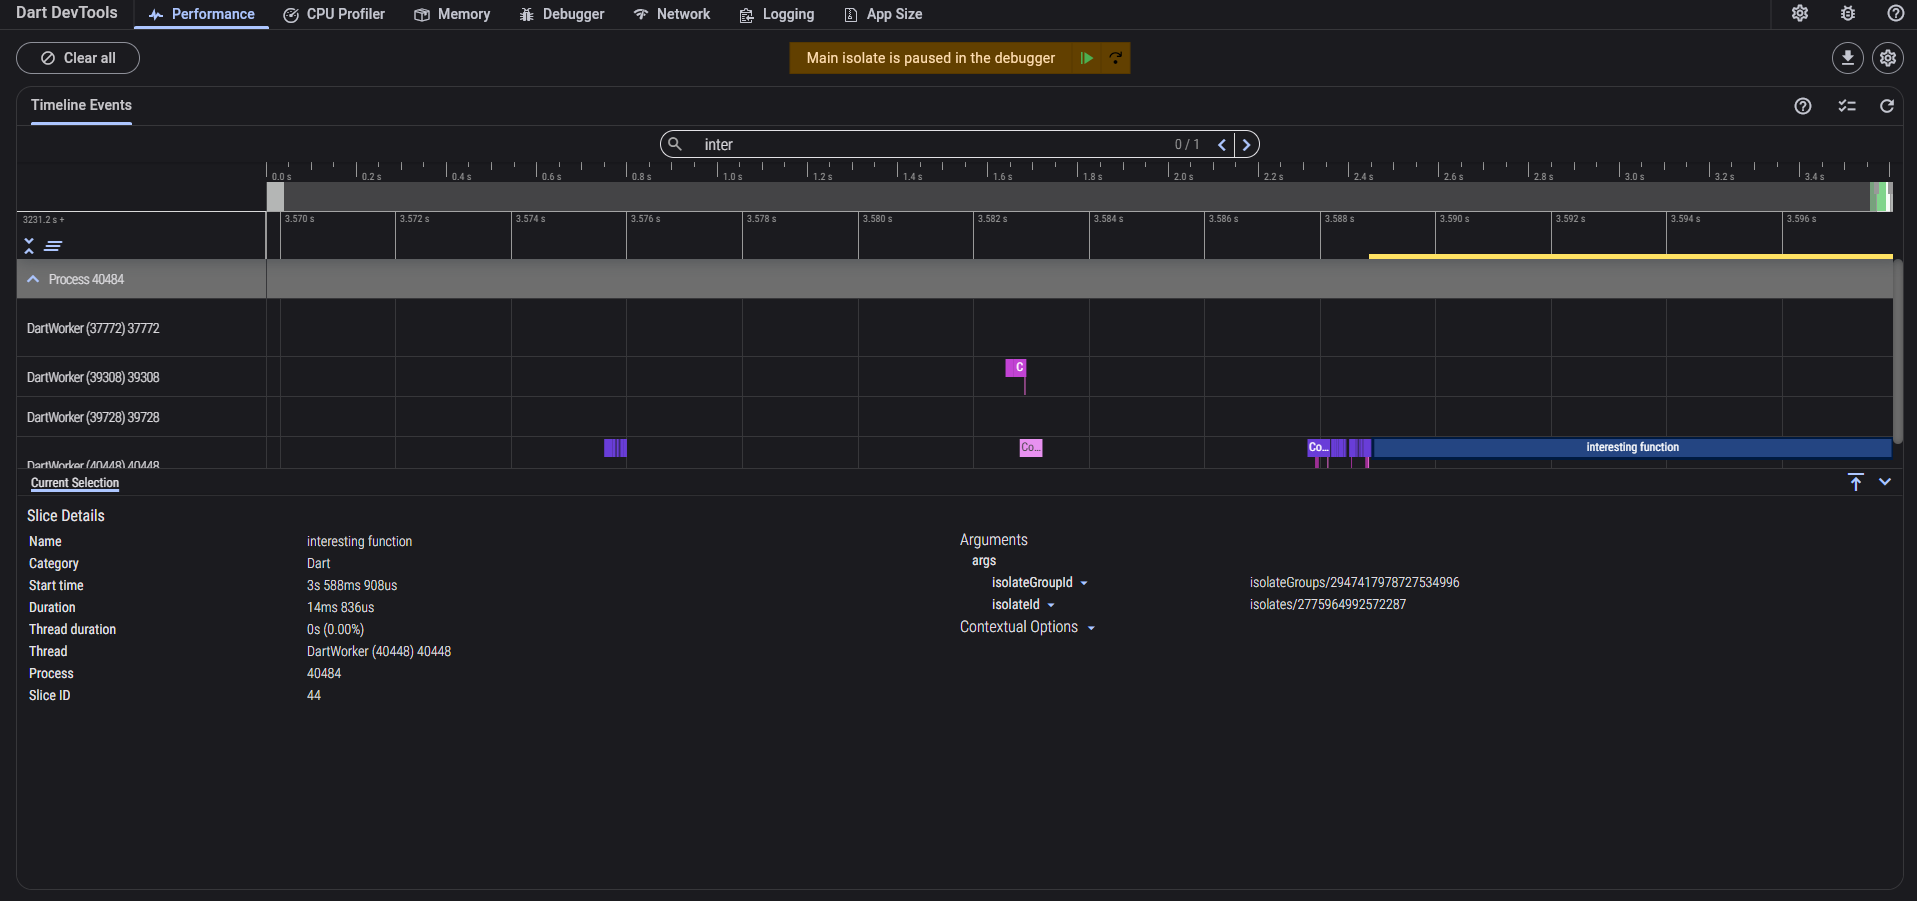The width and height of the screenshot is (1917, 901).
Task: Click thread value 'DartWorker (40448) 40448'
Action: coord(379,651)
